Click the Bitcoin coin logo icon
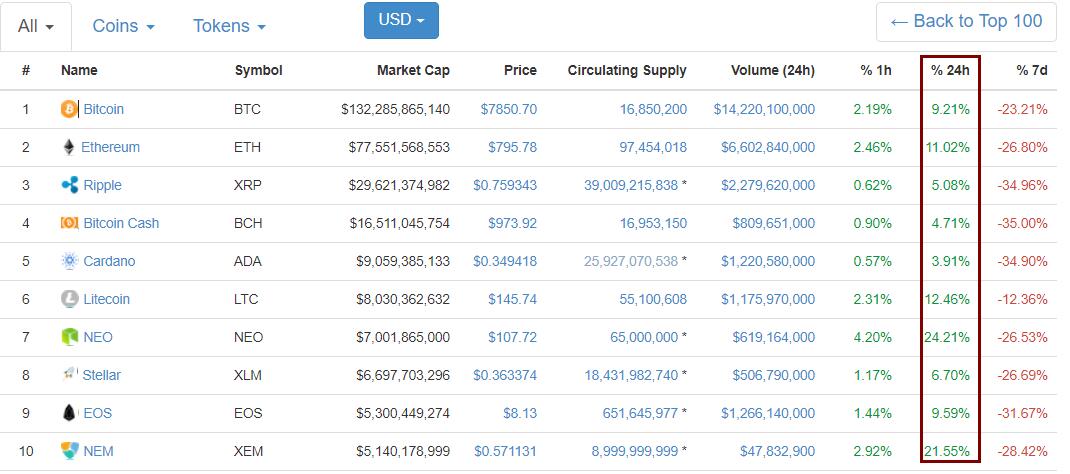 (69, 109)
